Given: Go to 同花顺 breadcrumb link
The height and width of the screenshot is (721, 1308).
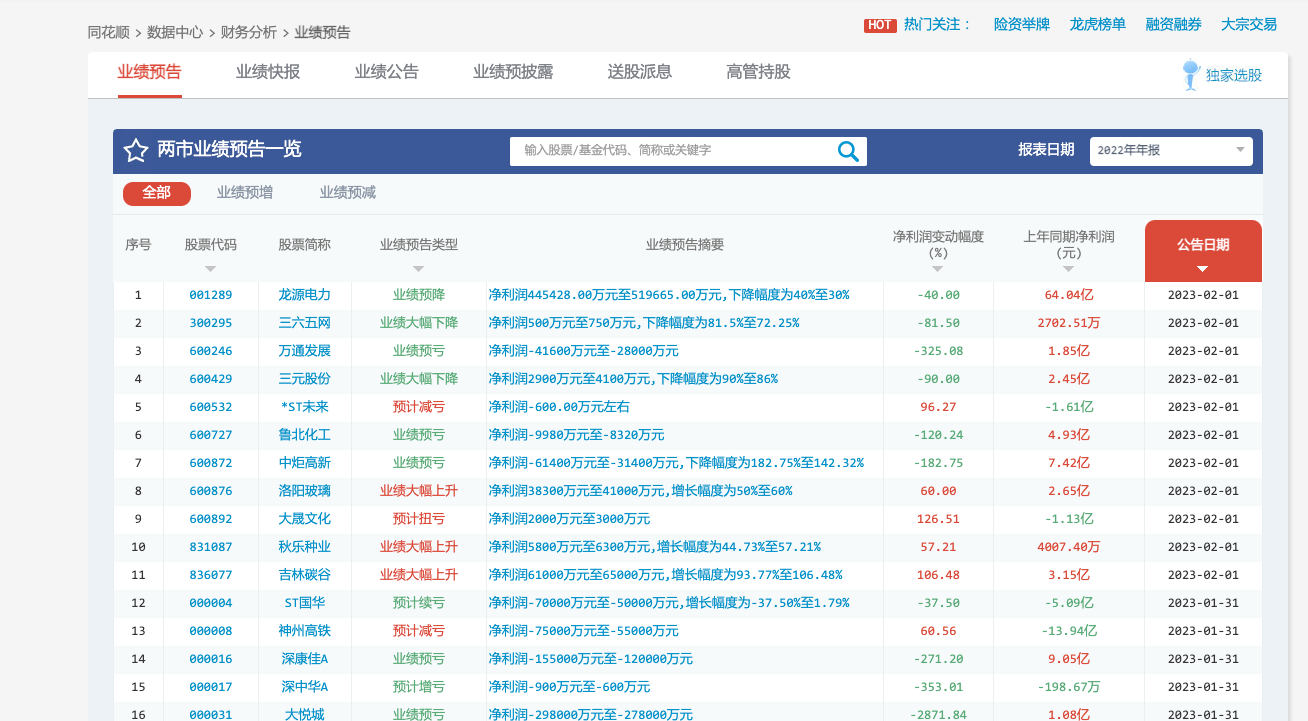Looking at the screenshot, I should [108, 32].
